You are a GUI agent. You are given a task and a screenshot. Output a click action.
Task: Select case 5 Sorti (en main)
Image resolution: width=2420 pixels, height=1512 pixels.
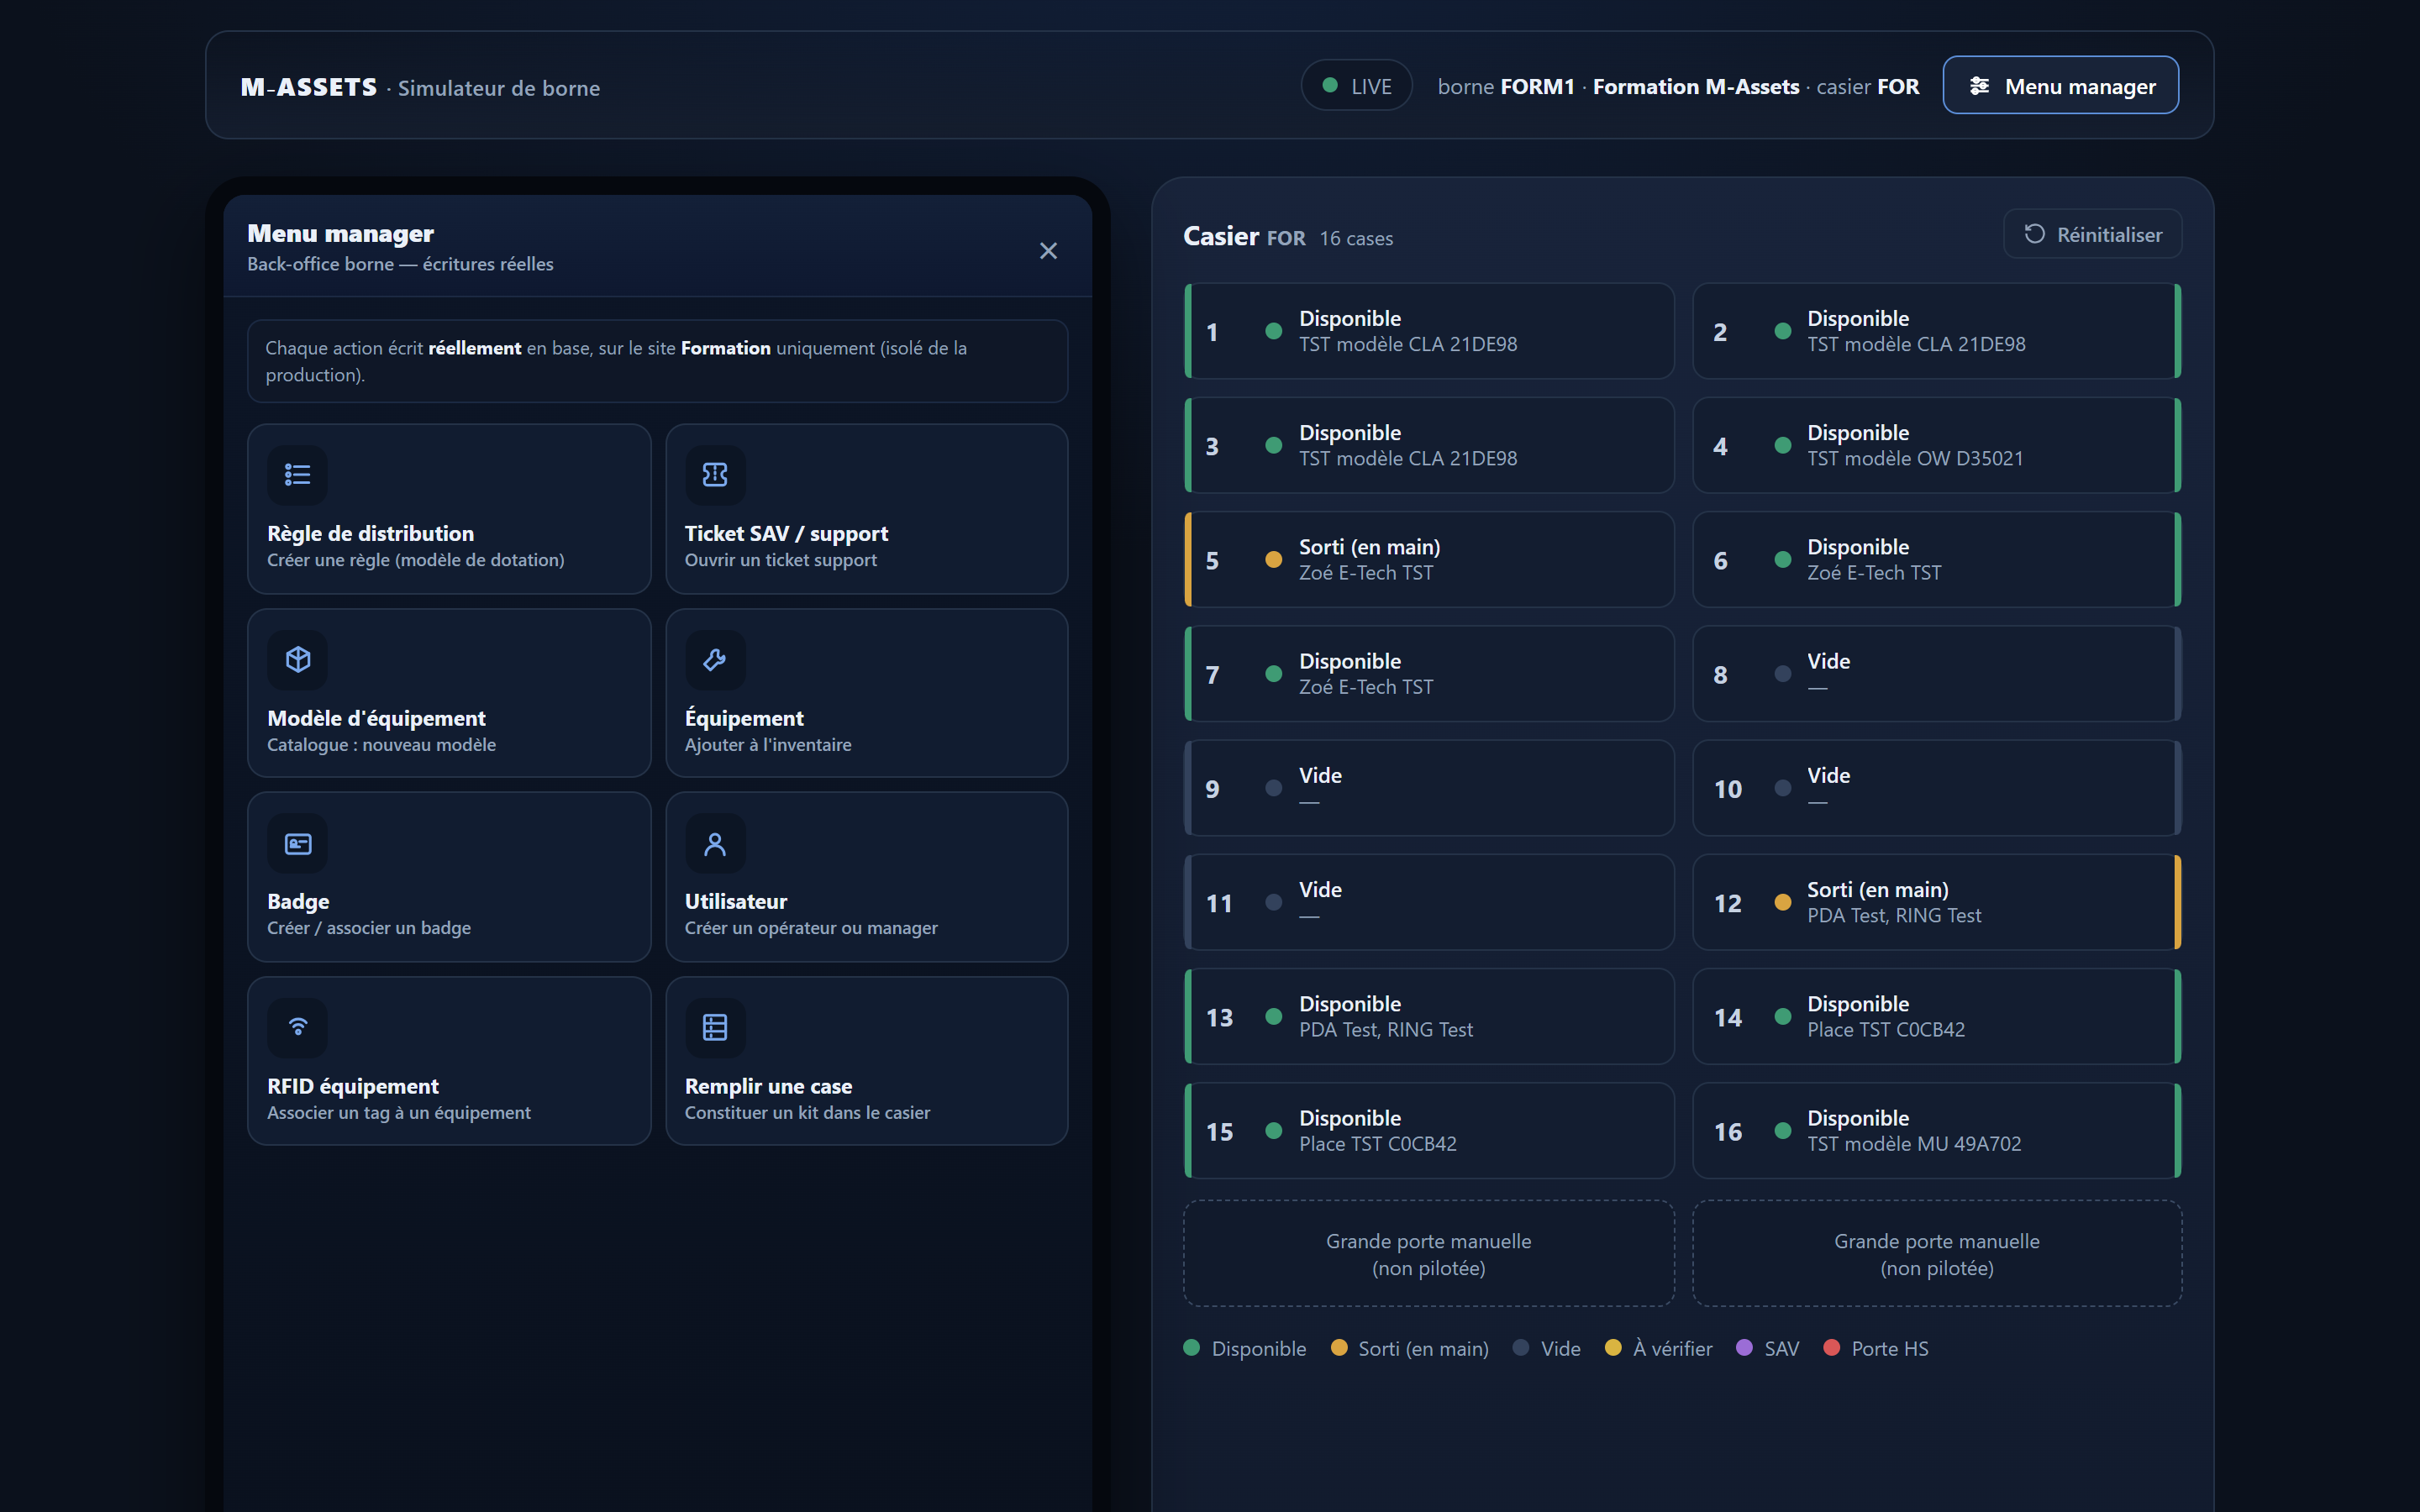tap(1429, 560)
